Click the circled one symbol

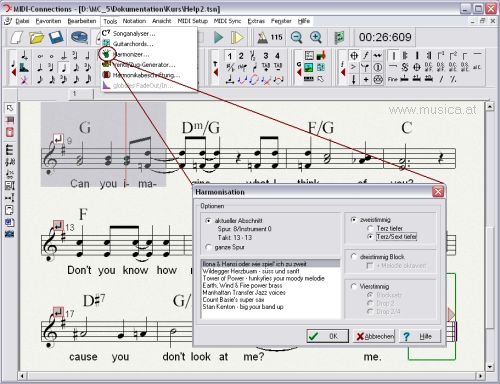coord(378,67)
